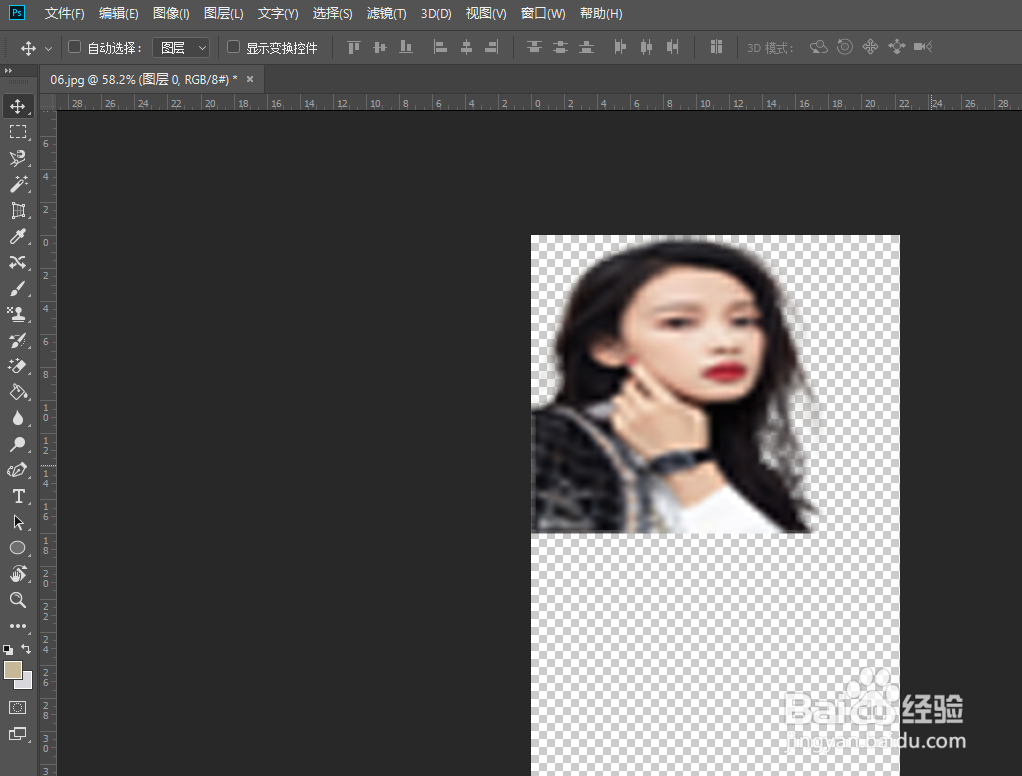The width and height of the screenshot is (1022, 776).
Task: Open the 文件(F) menu
Action: click(65, 13)
